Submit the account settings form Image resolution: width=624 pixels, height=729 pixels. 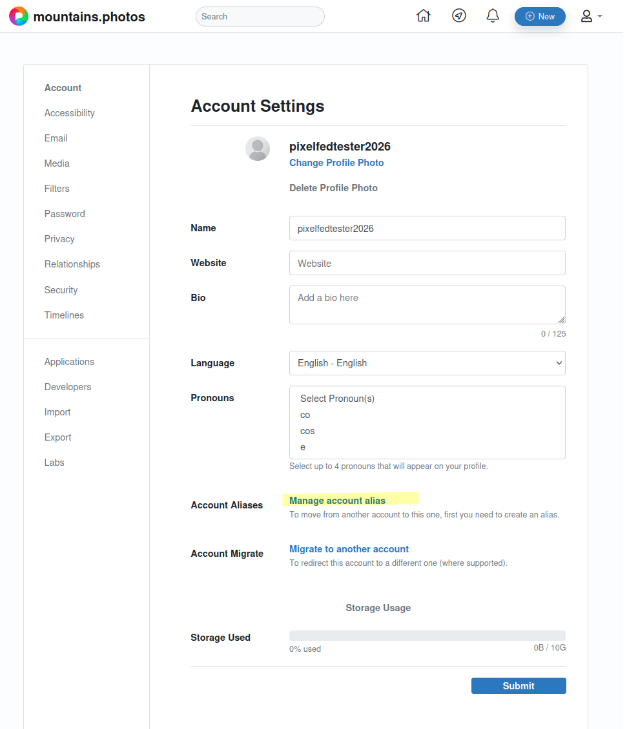[518, 686]
